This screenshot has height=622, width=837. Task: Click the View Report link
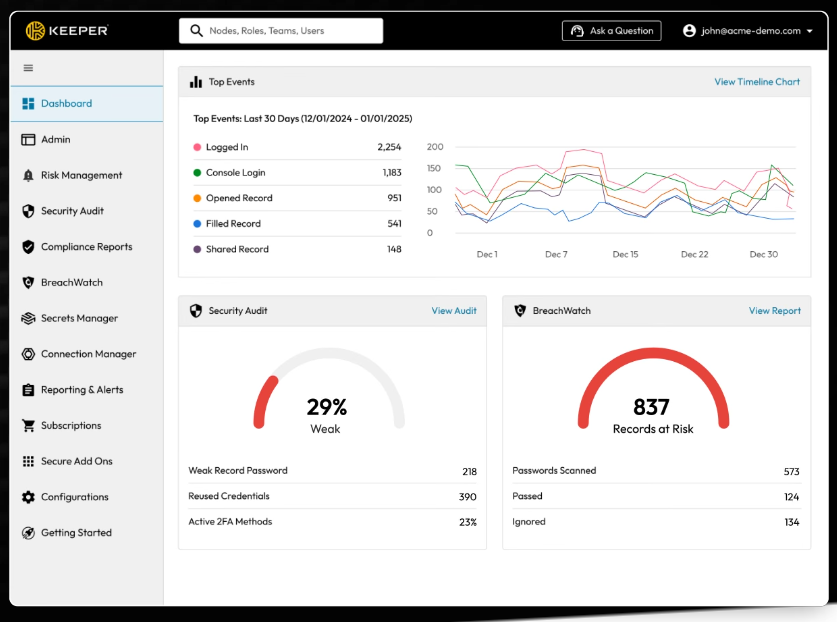[x=775, y=311]
